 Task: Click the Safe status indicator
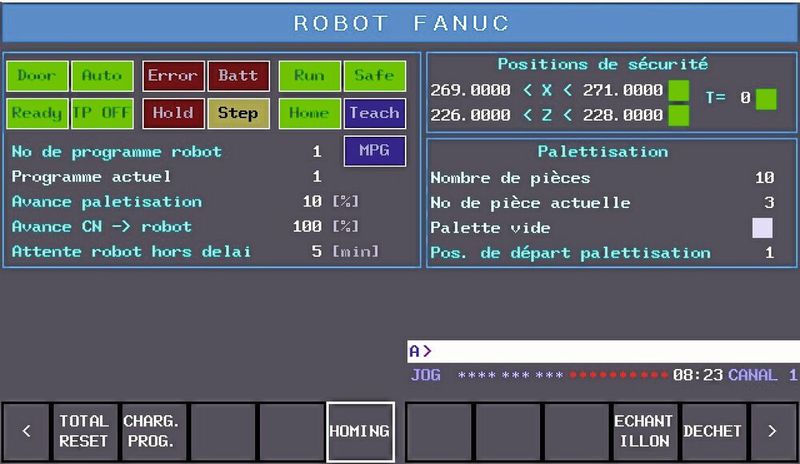click(374, 76)
